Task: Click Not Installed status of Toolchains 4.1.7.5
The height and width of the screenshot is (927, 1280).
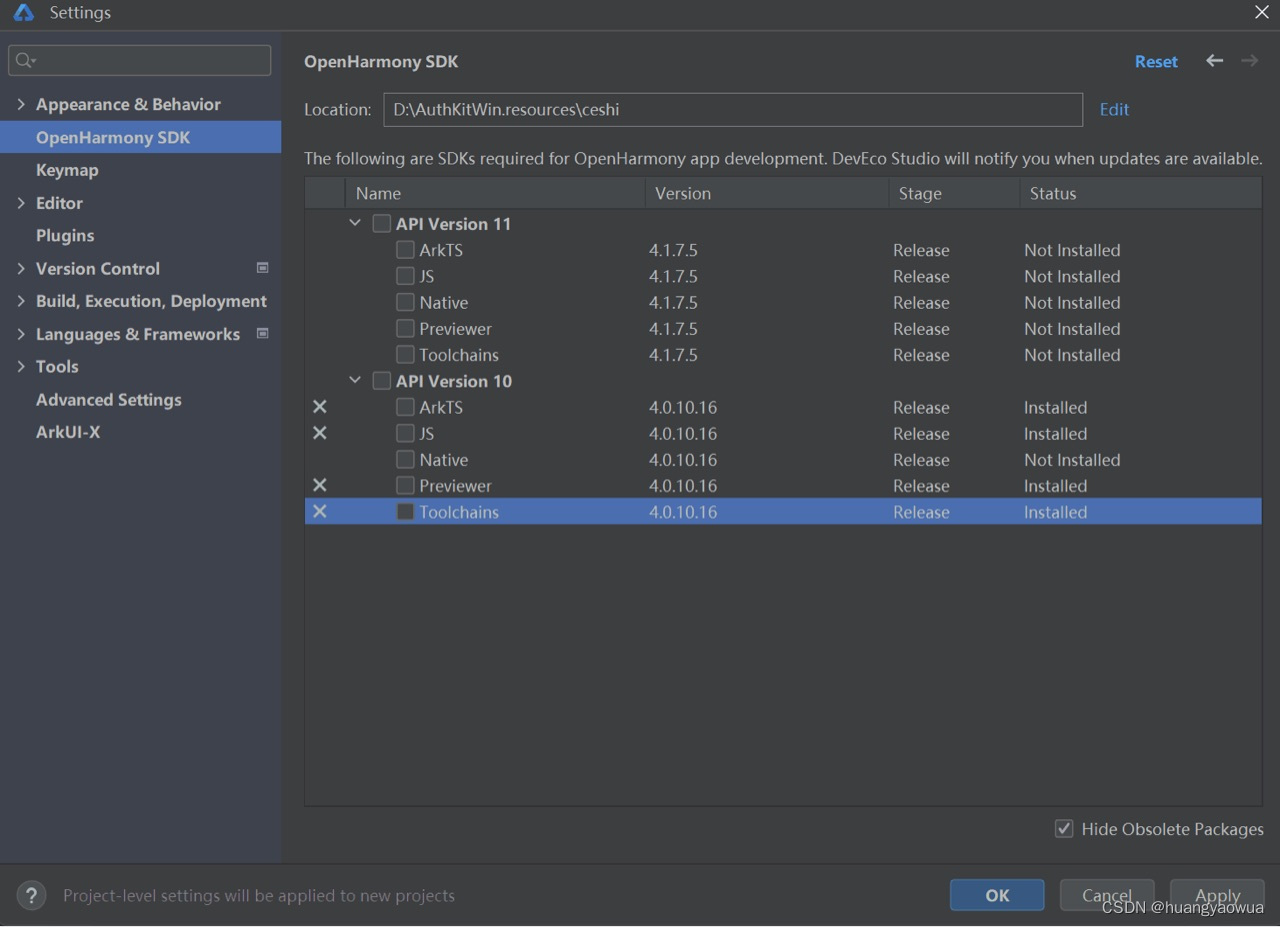Action: click(x=1072, y=354)
